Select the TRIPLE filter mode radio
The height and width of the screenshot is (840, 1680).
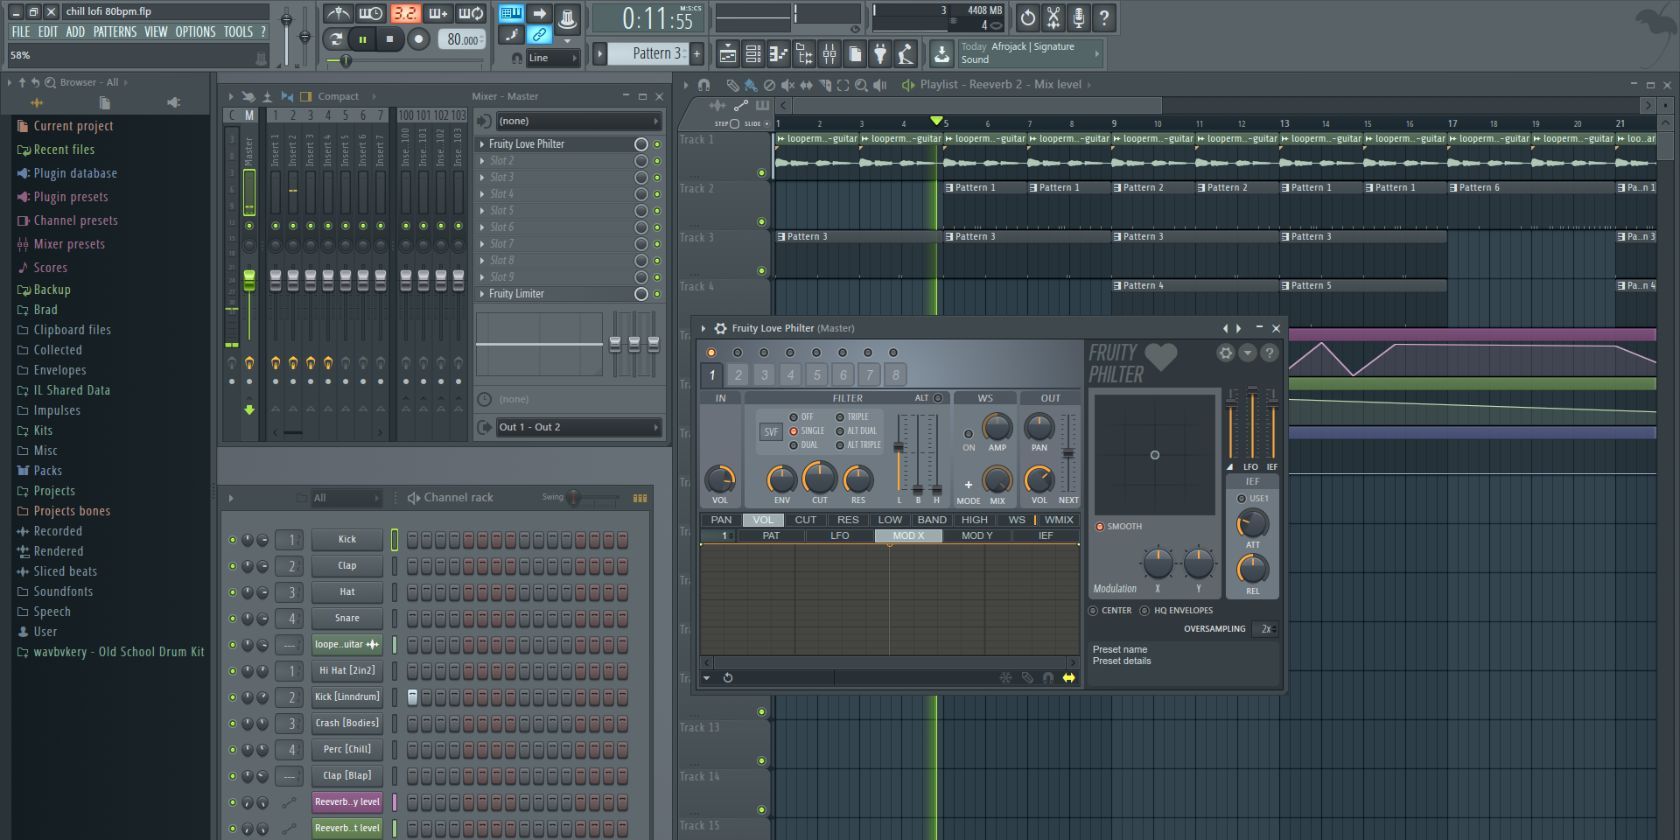click(840, 417)
